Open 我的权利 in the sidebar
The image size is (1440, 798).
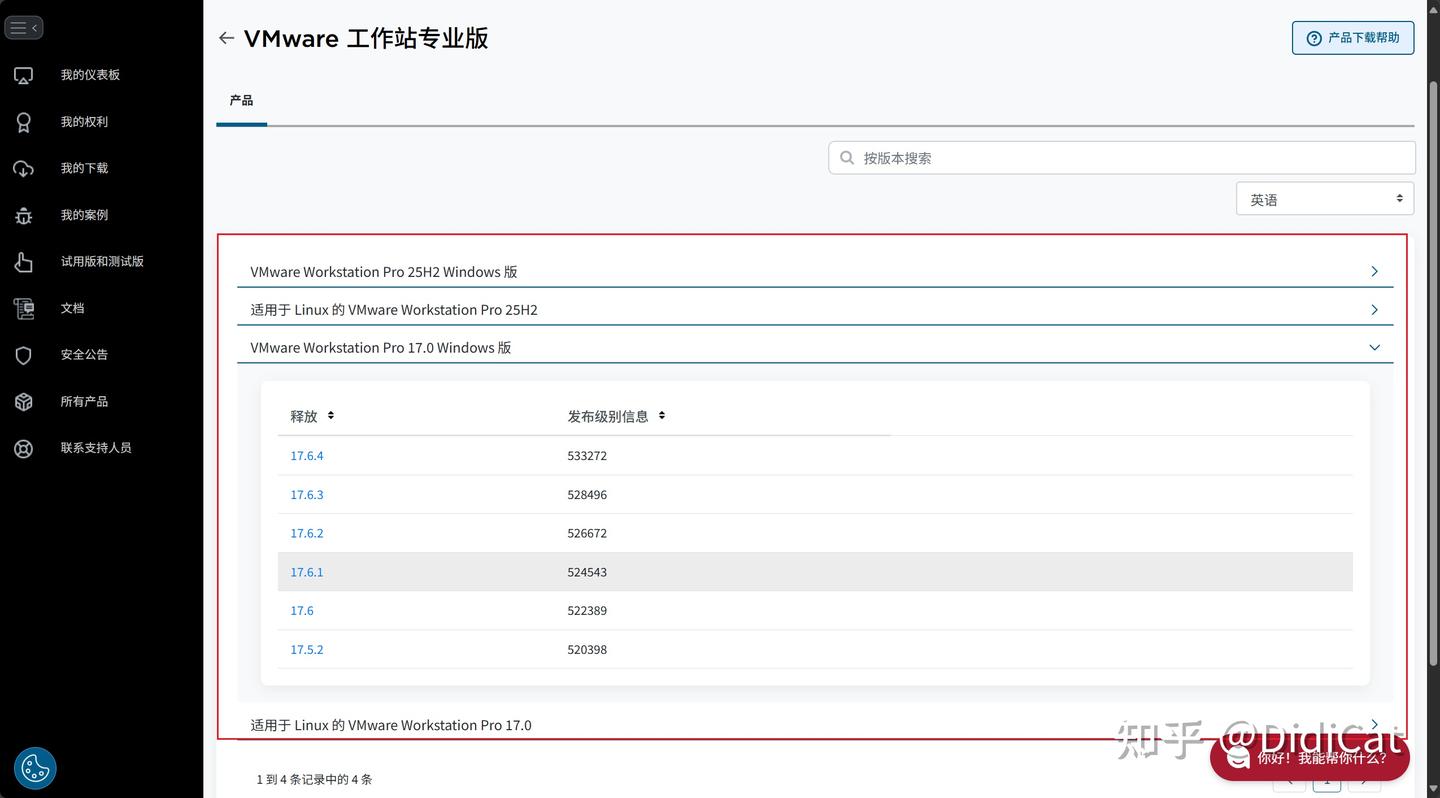click(84, 122)
